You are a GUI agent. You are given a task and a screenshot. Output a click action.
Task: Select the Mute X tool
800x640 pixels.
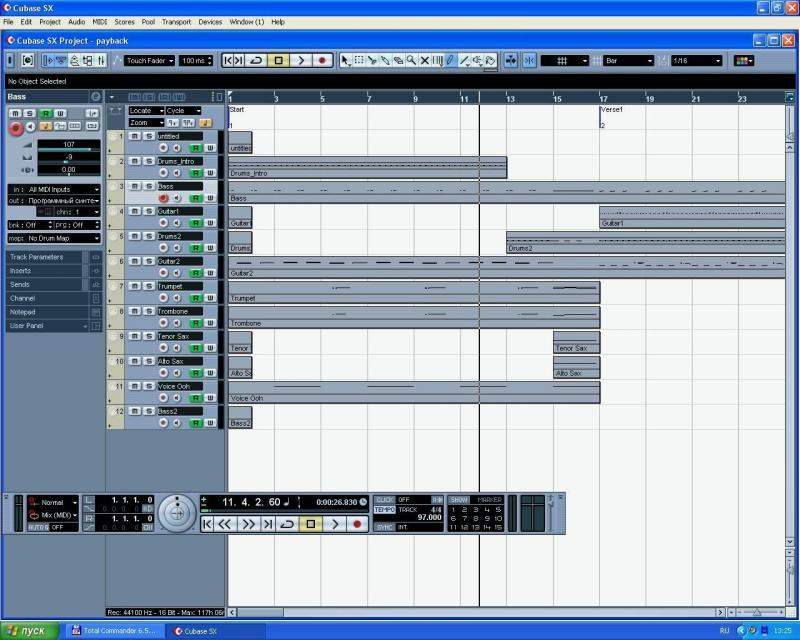424,61
